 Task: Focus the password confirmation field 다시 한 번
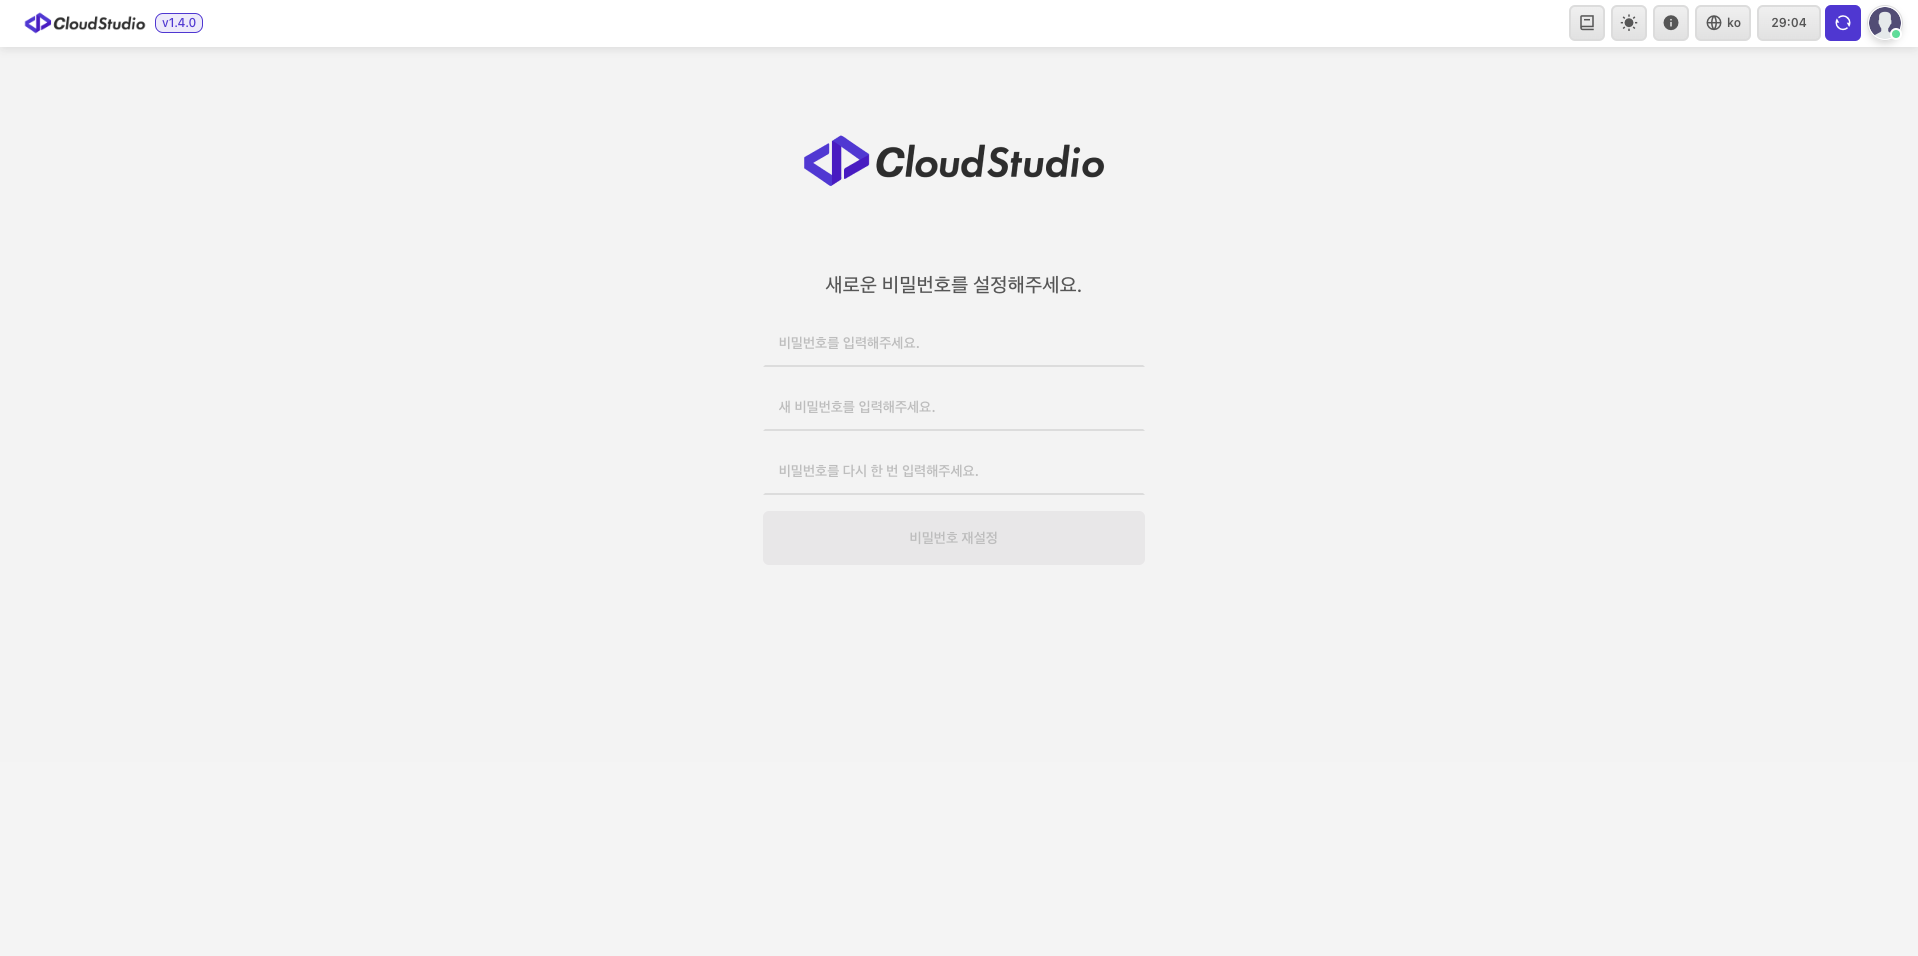click(954, 471)
